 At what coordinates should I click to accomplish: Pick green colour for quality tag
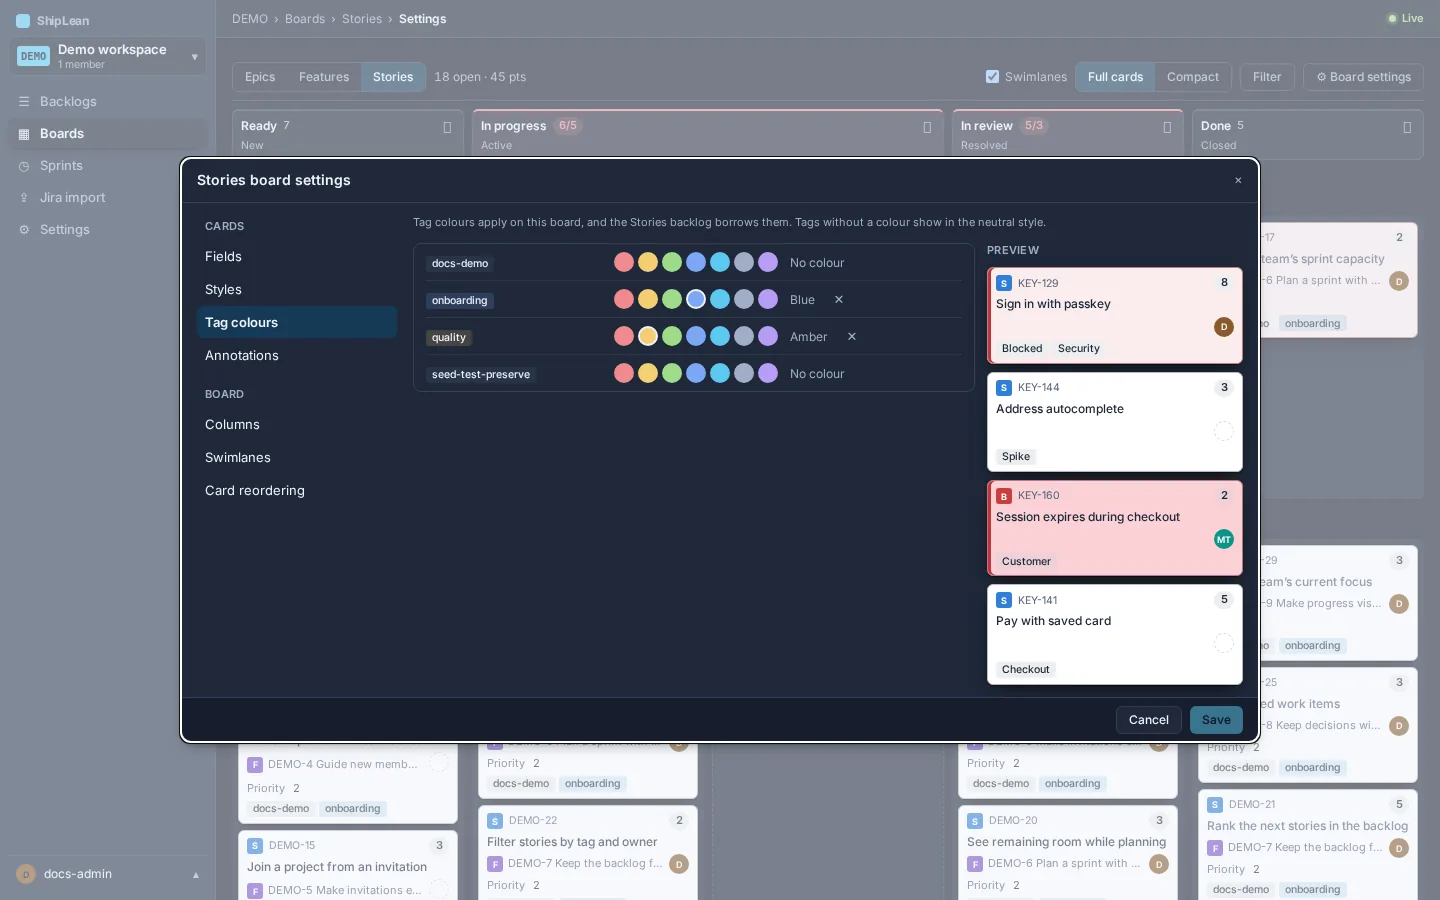pyautogui.click(x=672, y=337)
